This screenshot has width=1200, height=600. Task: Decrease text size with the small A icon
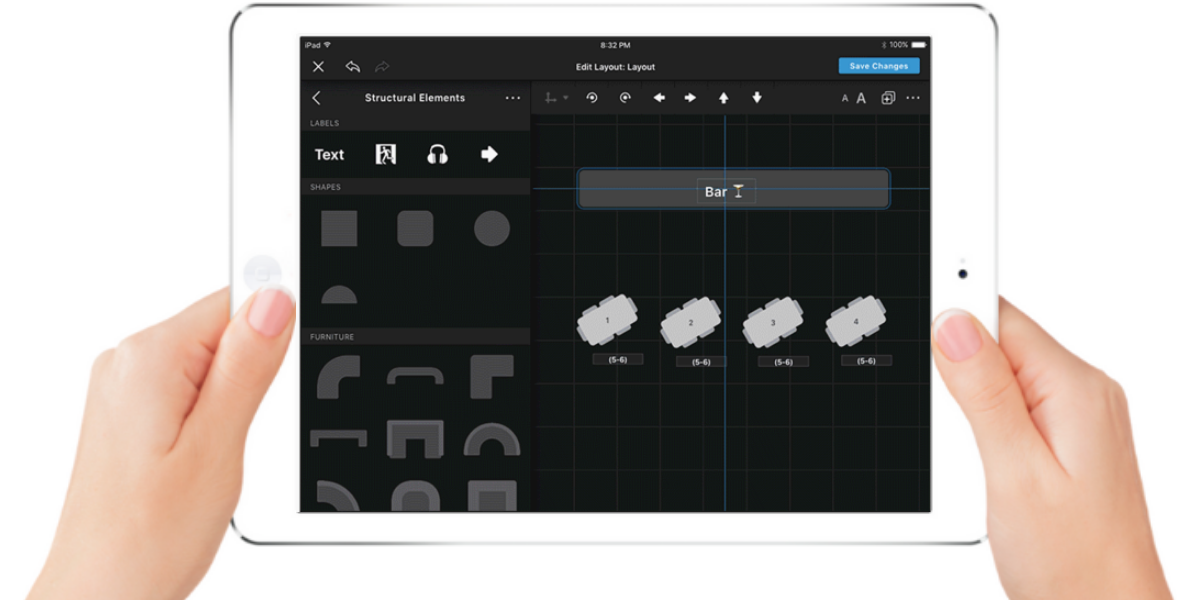click(x=844, y=98)
